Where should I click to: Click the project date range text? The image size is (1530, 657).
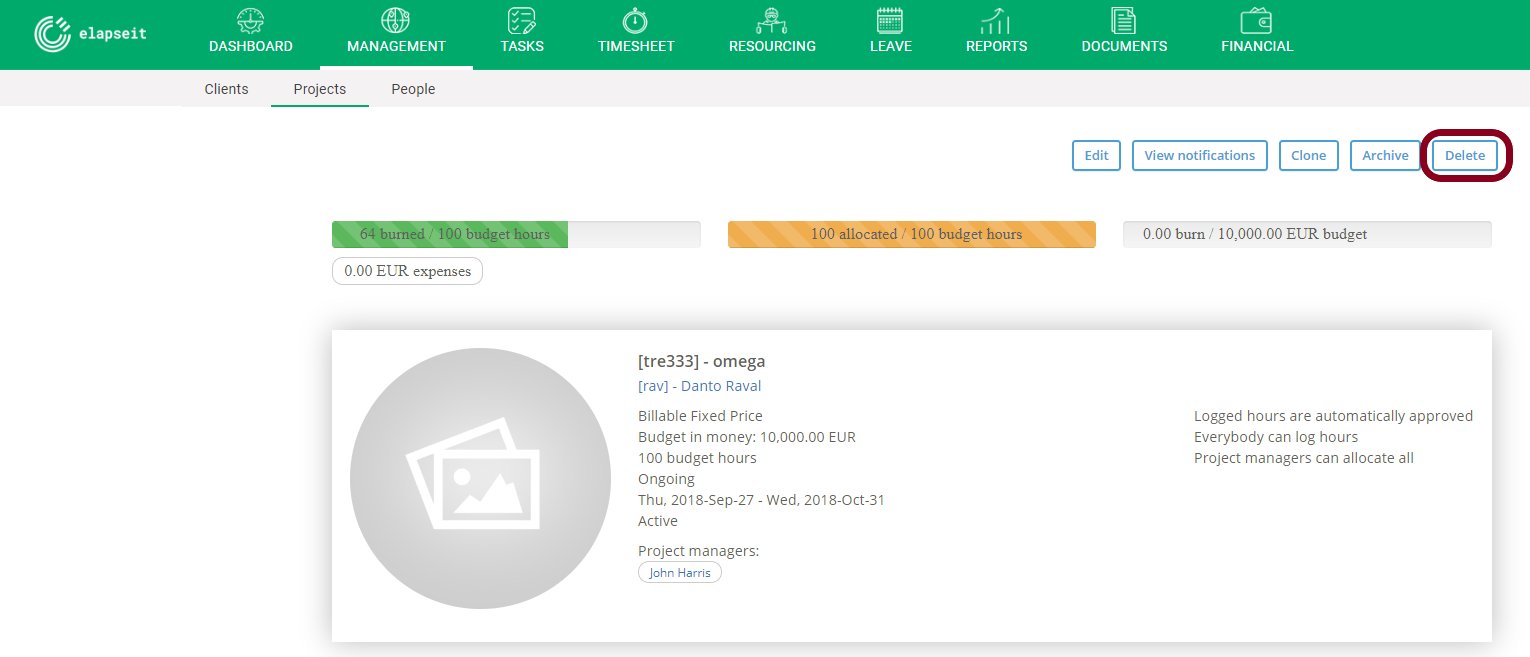(761, 500)
